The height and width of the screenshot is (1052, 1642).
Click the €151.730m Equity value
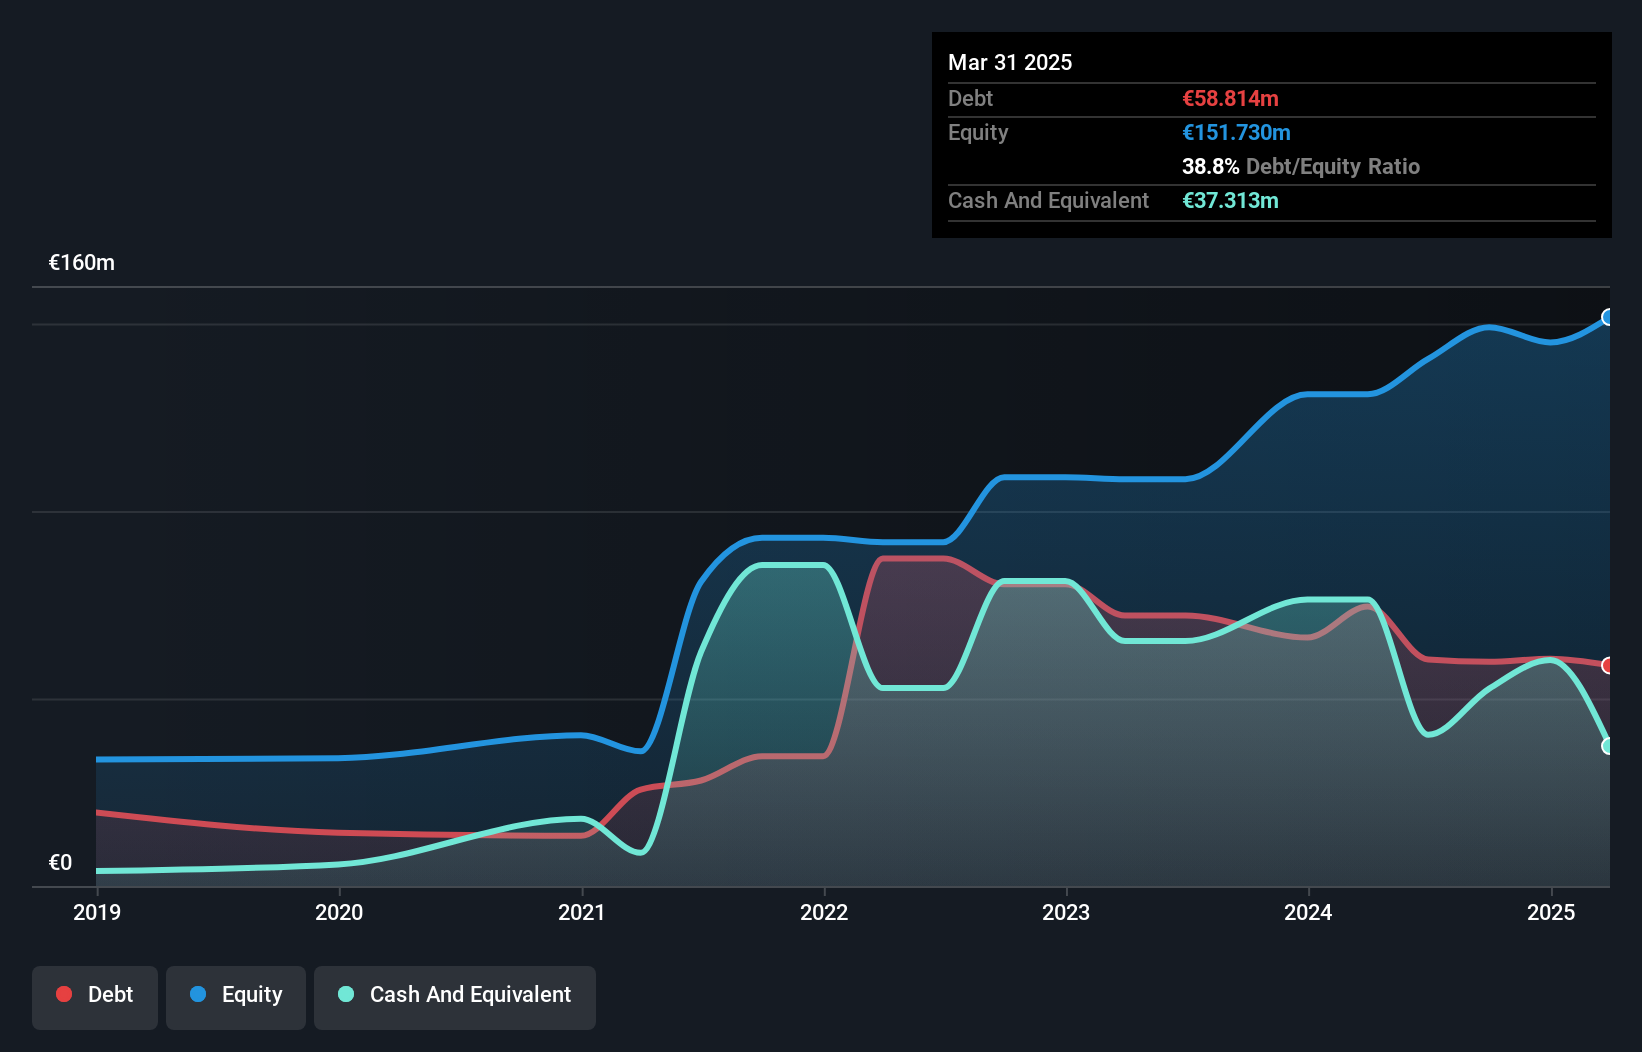tap(1236, 132)
